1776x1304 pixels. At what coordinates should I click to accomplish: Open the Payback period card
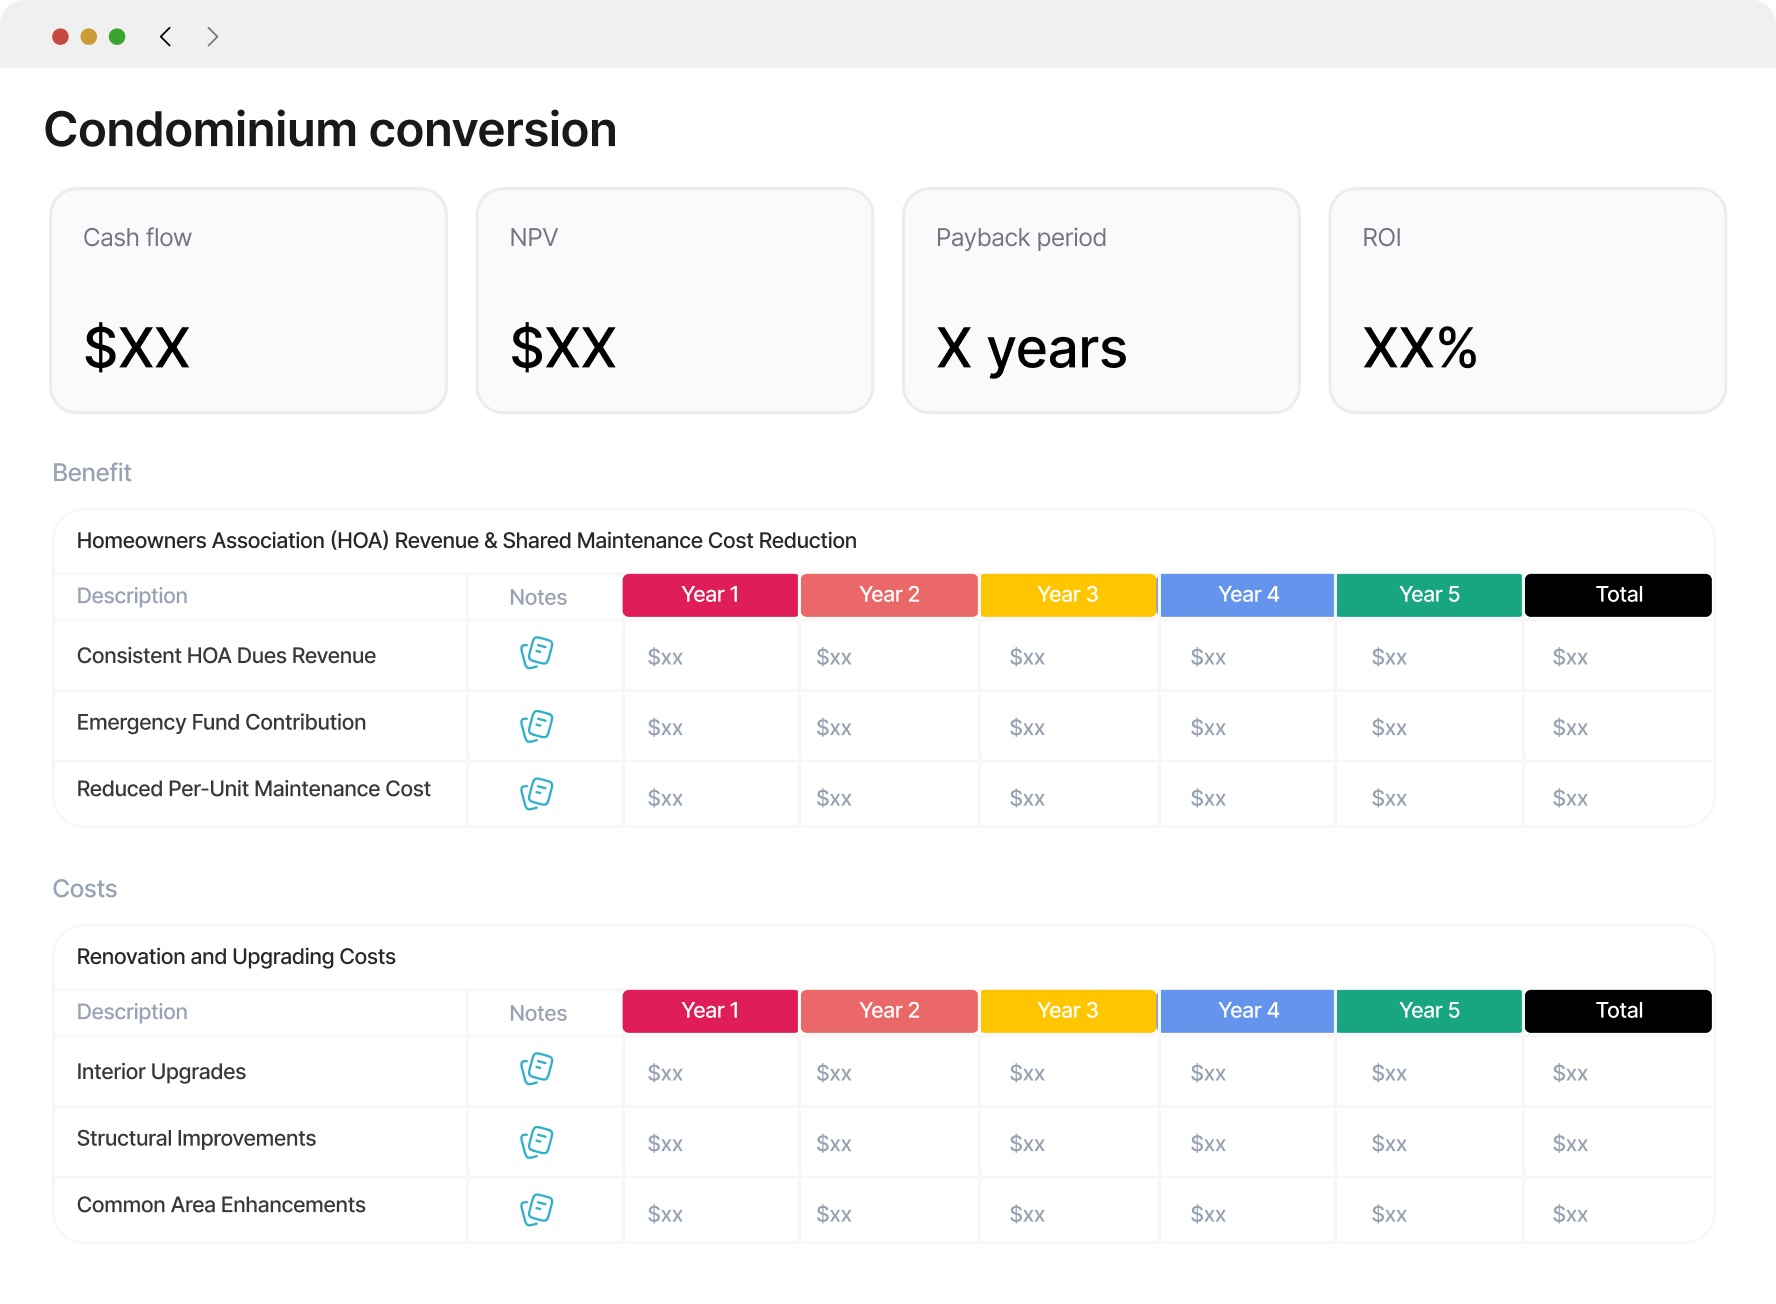click(1101, 301)
